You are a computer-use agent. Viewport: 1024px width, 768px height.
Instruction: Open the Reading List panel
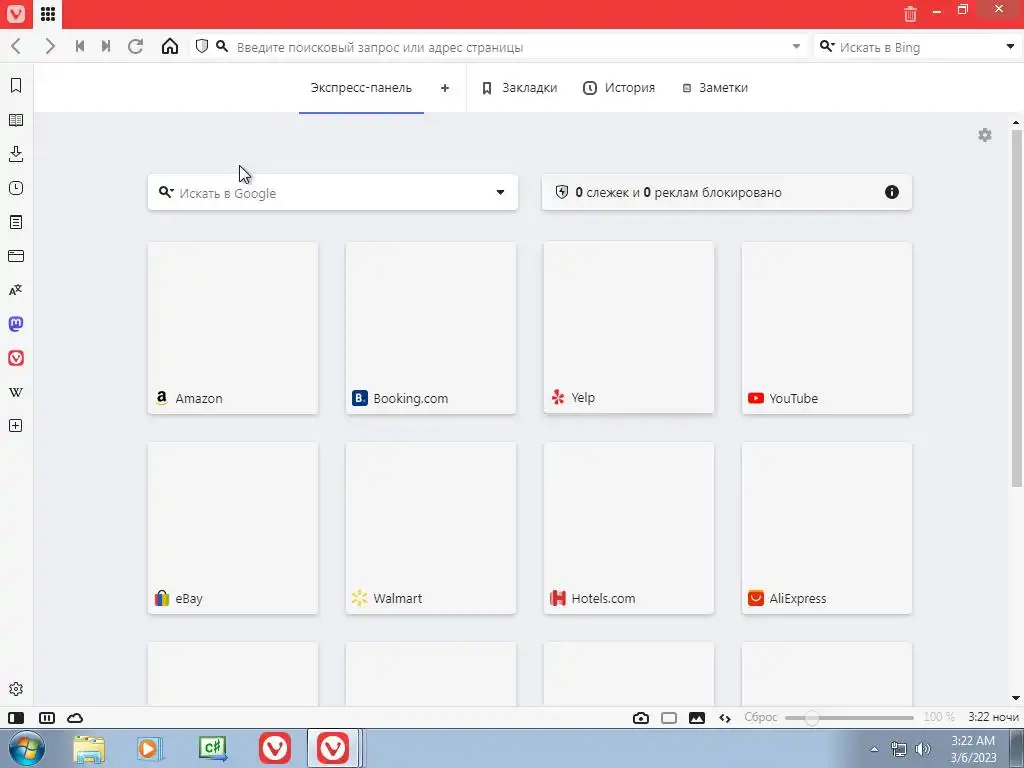tap(16, 120)
